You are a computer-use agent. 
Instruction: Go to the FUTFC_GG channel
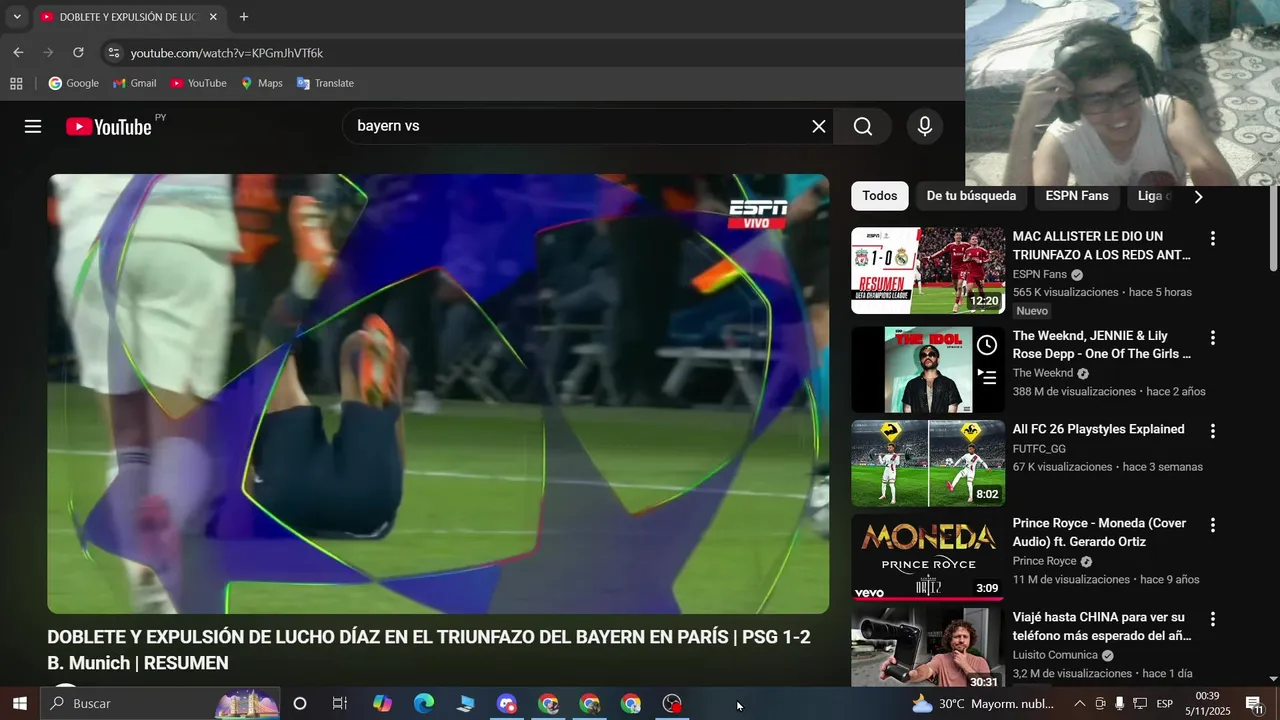click(x=1039, y=449)
